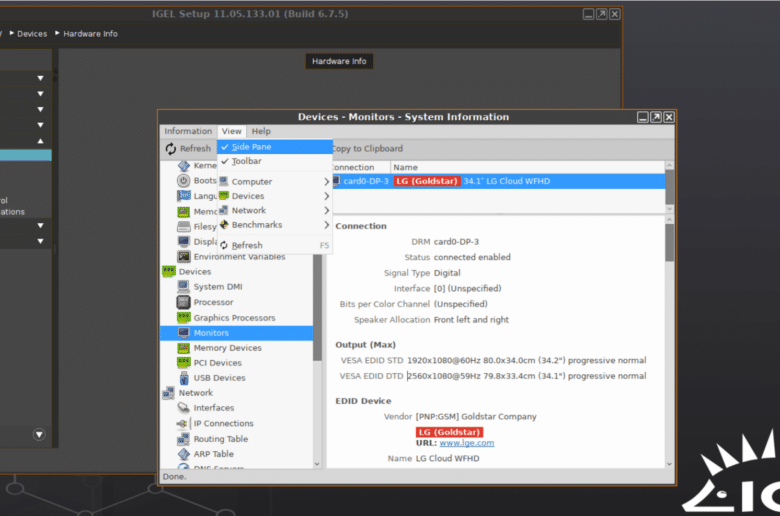Click the highlighted blue item in IGEL Setup sidebar
The image size is (780, 516).
tap(26, 156)
